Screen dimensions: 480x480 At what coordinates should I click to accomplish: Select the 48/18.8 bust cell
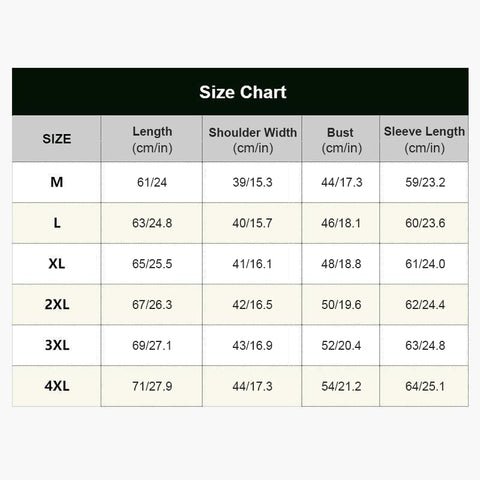pos(341,264)
